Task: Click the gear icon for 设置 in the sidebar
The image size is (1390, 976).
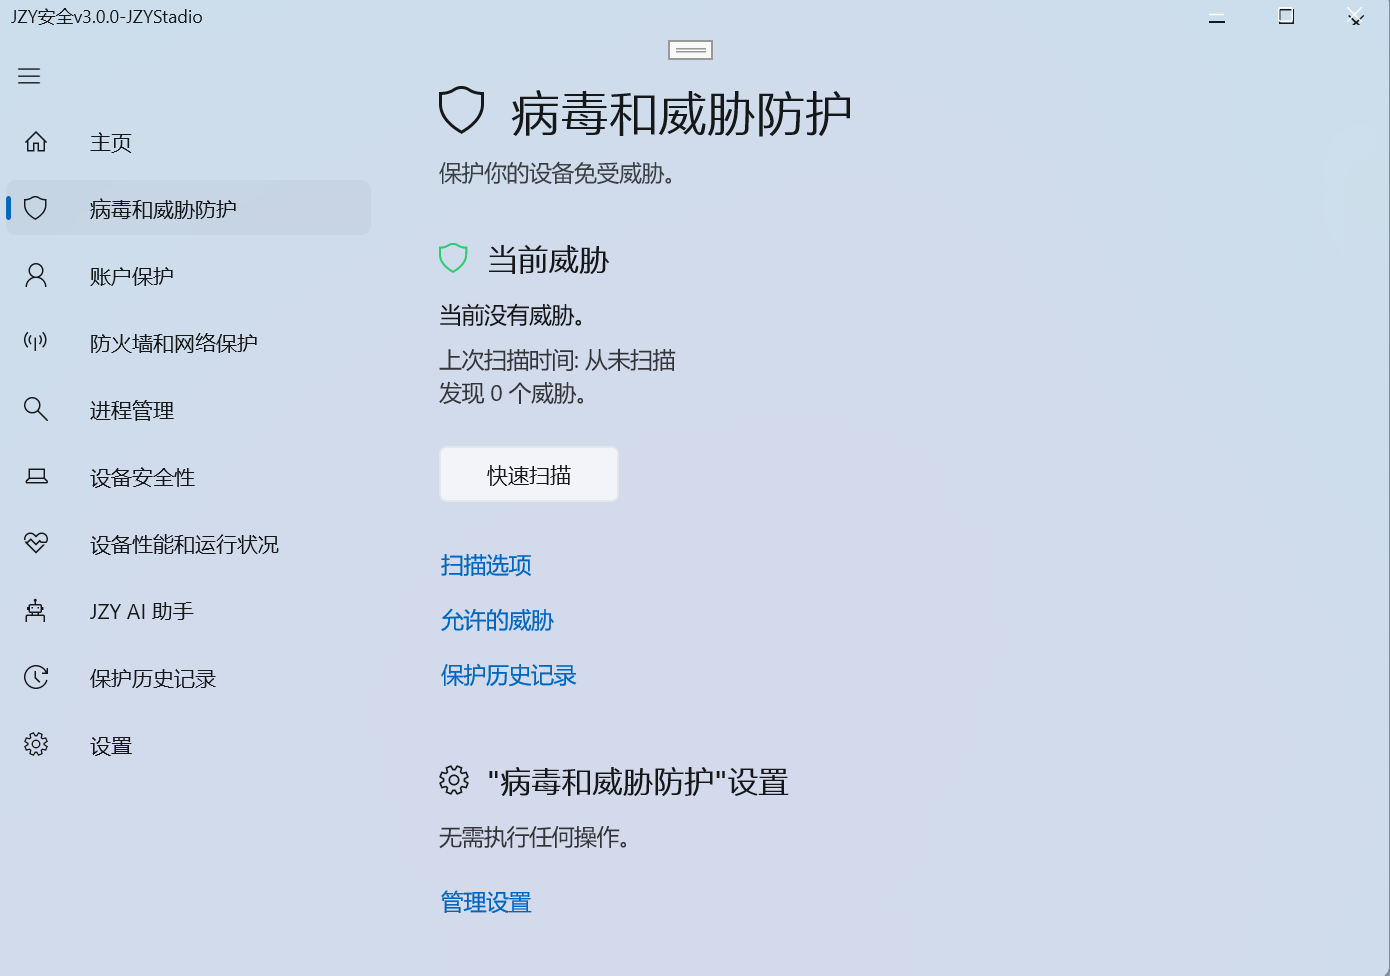Action: tap(36, 744)
